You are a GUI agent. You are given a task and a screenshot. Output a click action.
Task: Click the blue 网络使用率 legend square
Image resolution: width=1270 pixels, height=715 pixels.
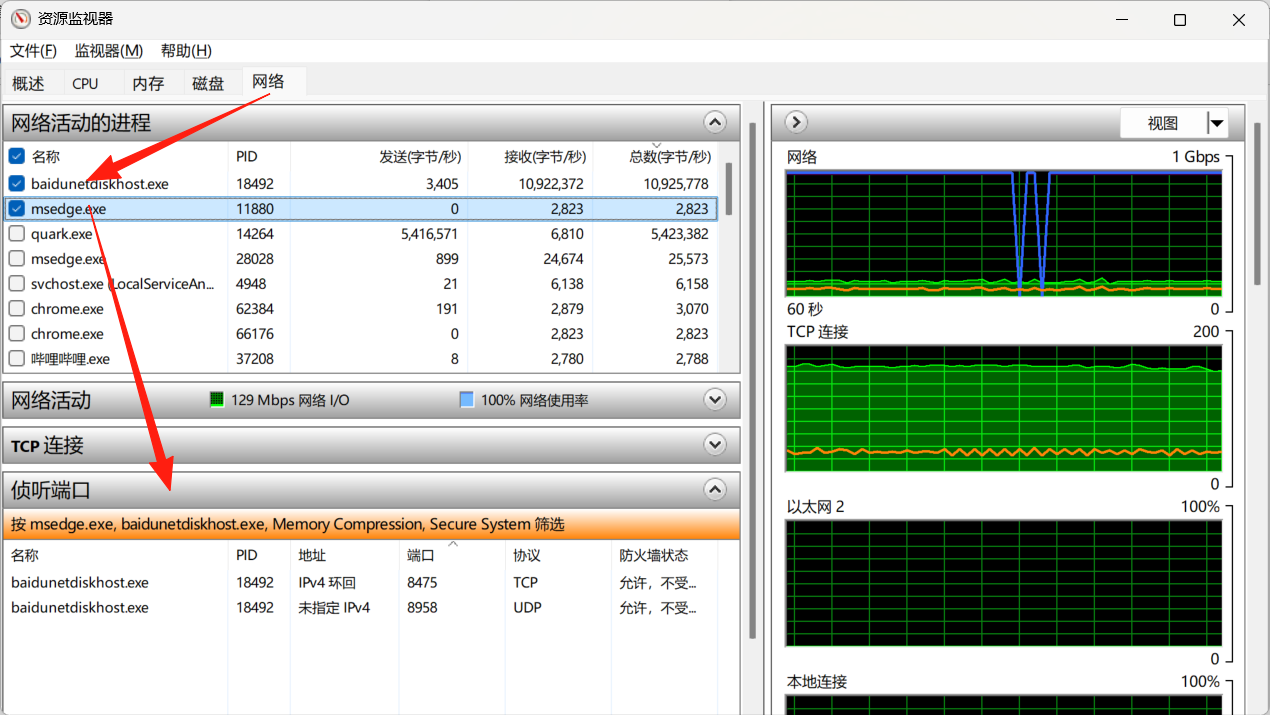coord(467,400)
